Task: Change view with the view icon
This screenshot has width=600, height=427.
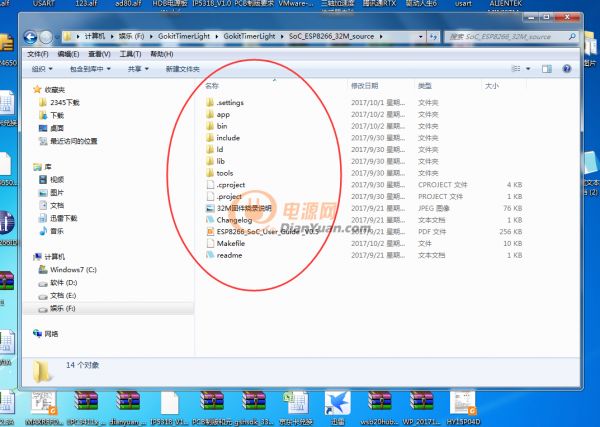Action: [516, 69]
